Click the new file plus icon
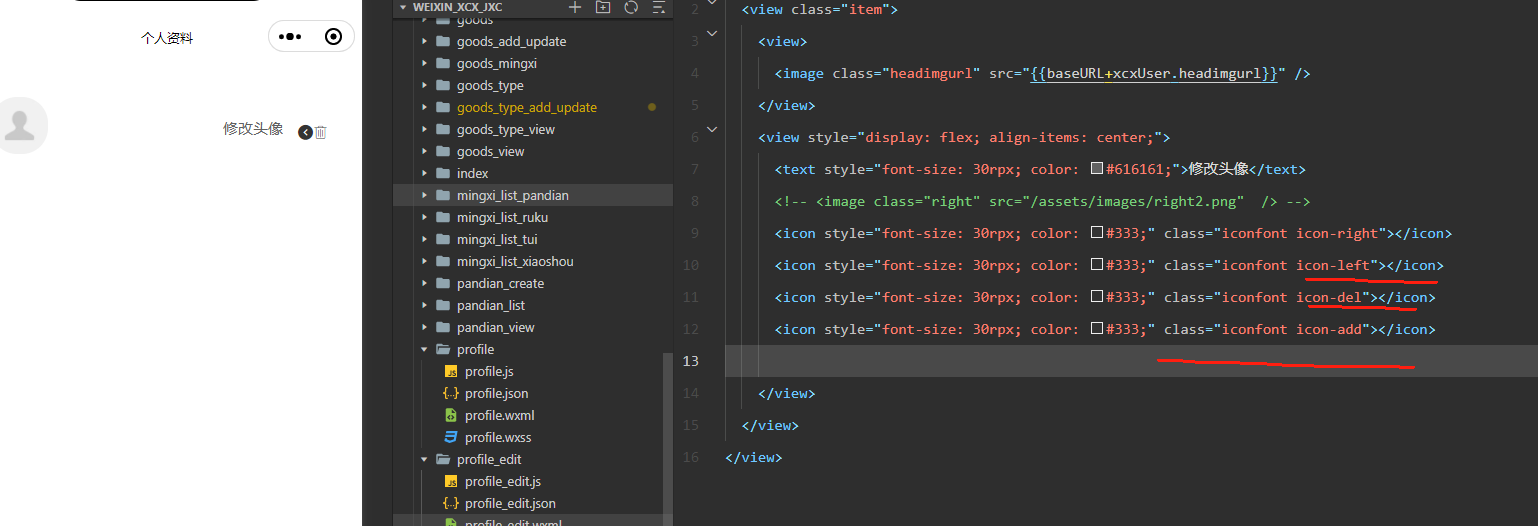The width and height of the screenshot is (1538, 526). (x=575, y=7)
